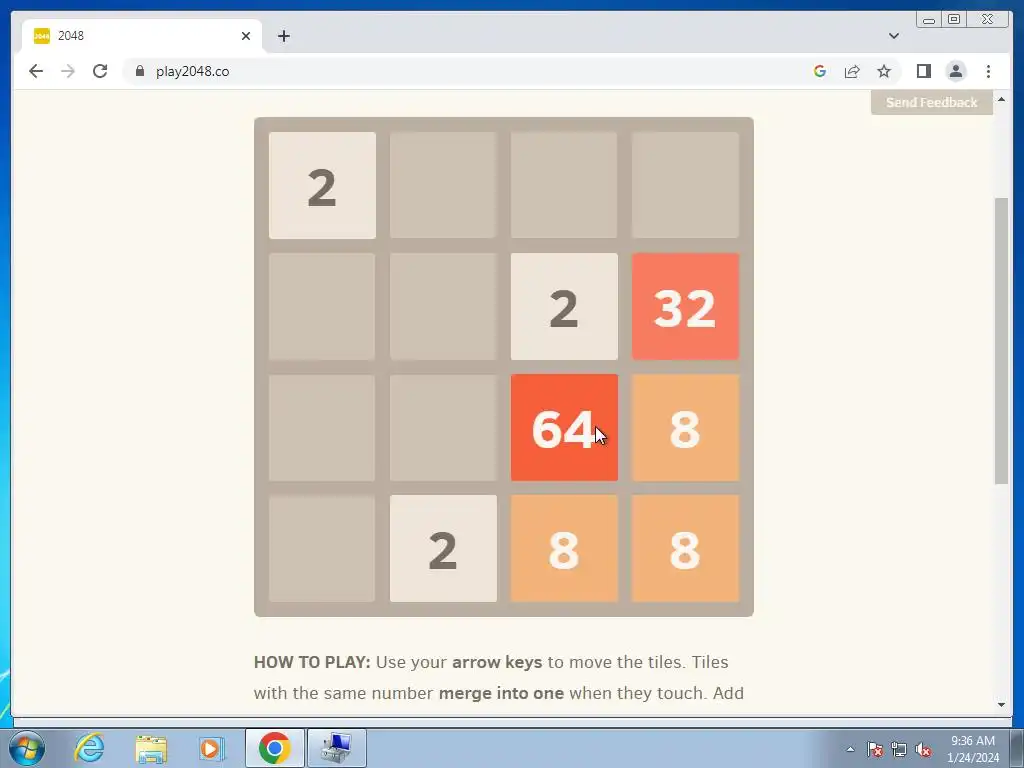View site information lock icon
1024x768 pixels.
click(139, 71)
